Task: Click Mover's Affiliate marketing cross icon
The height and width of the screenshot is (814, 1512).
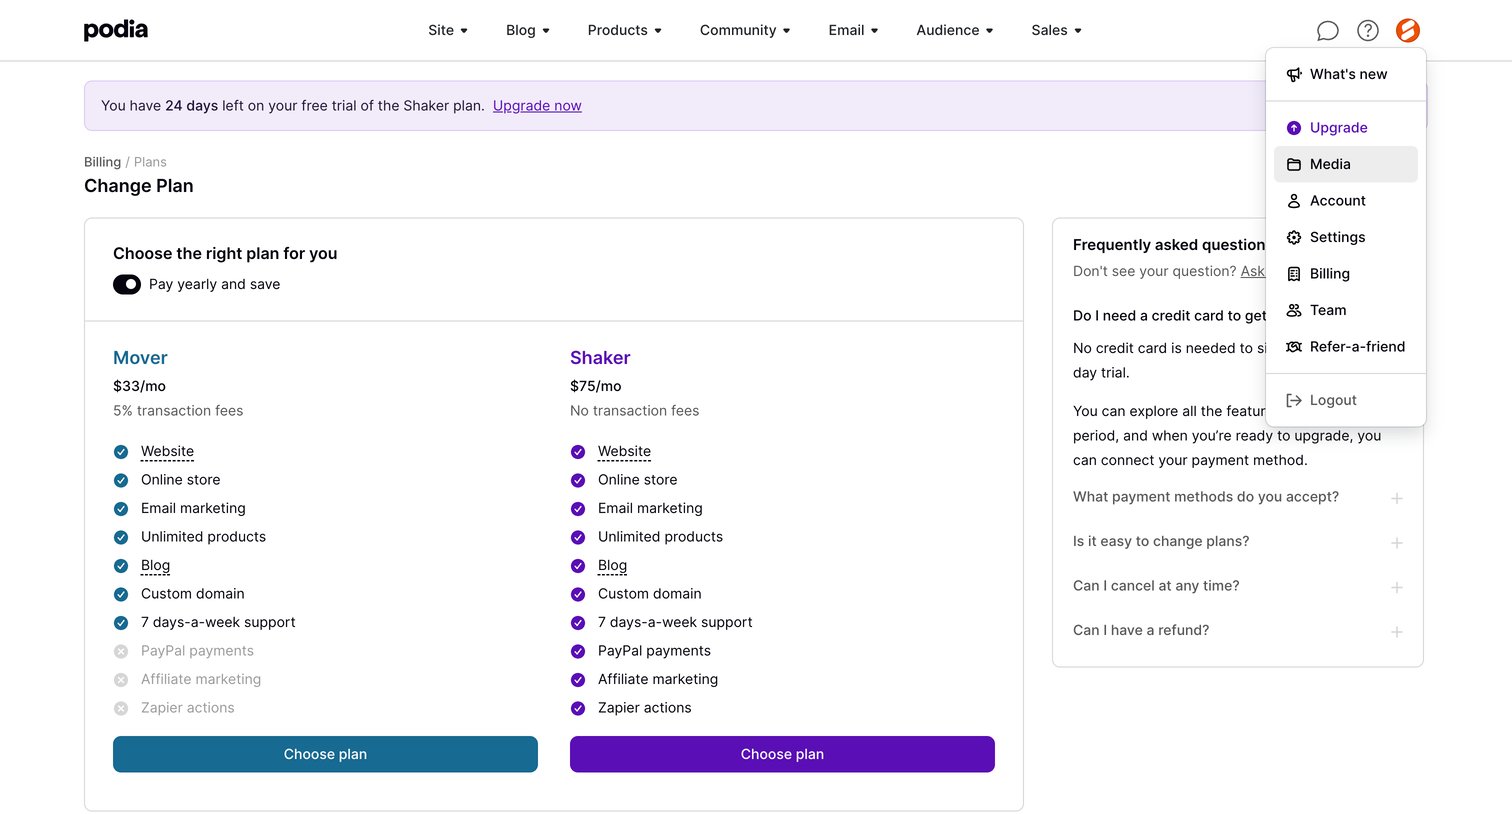Action: tap(121, 680)
